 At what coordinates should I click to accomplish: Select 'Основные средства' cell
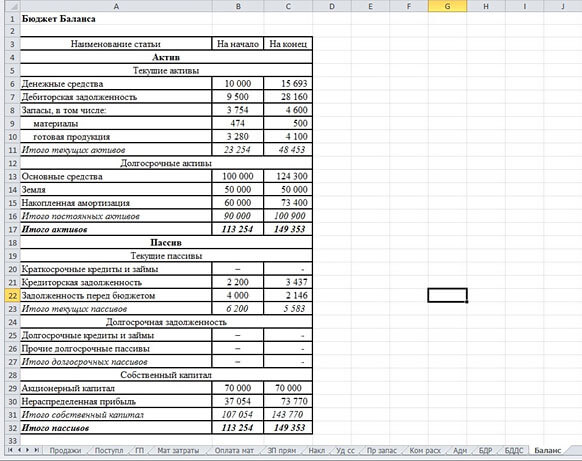tap(116, 176)
